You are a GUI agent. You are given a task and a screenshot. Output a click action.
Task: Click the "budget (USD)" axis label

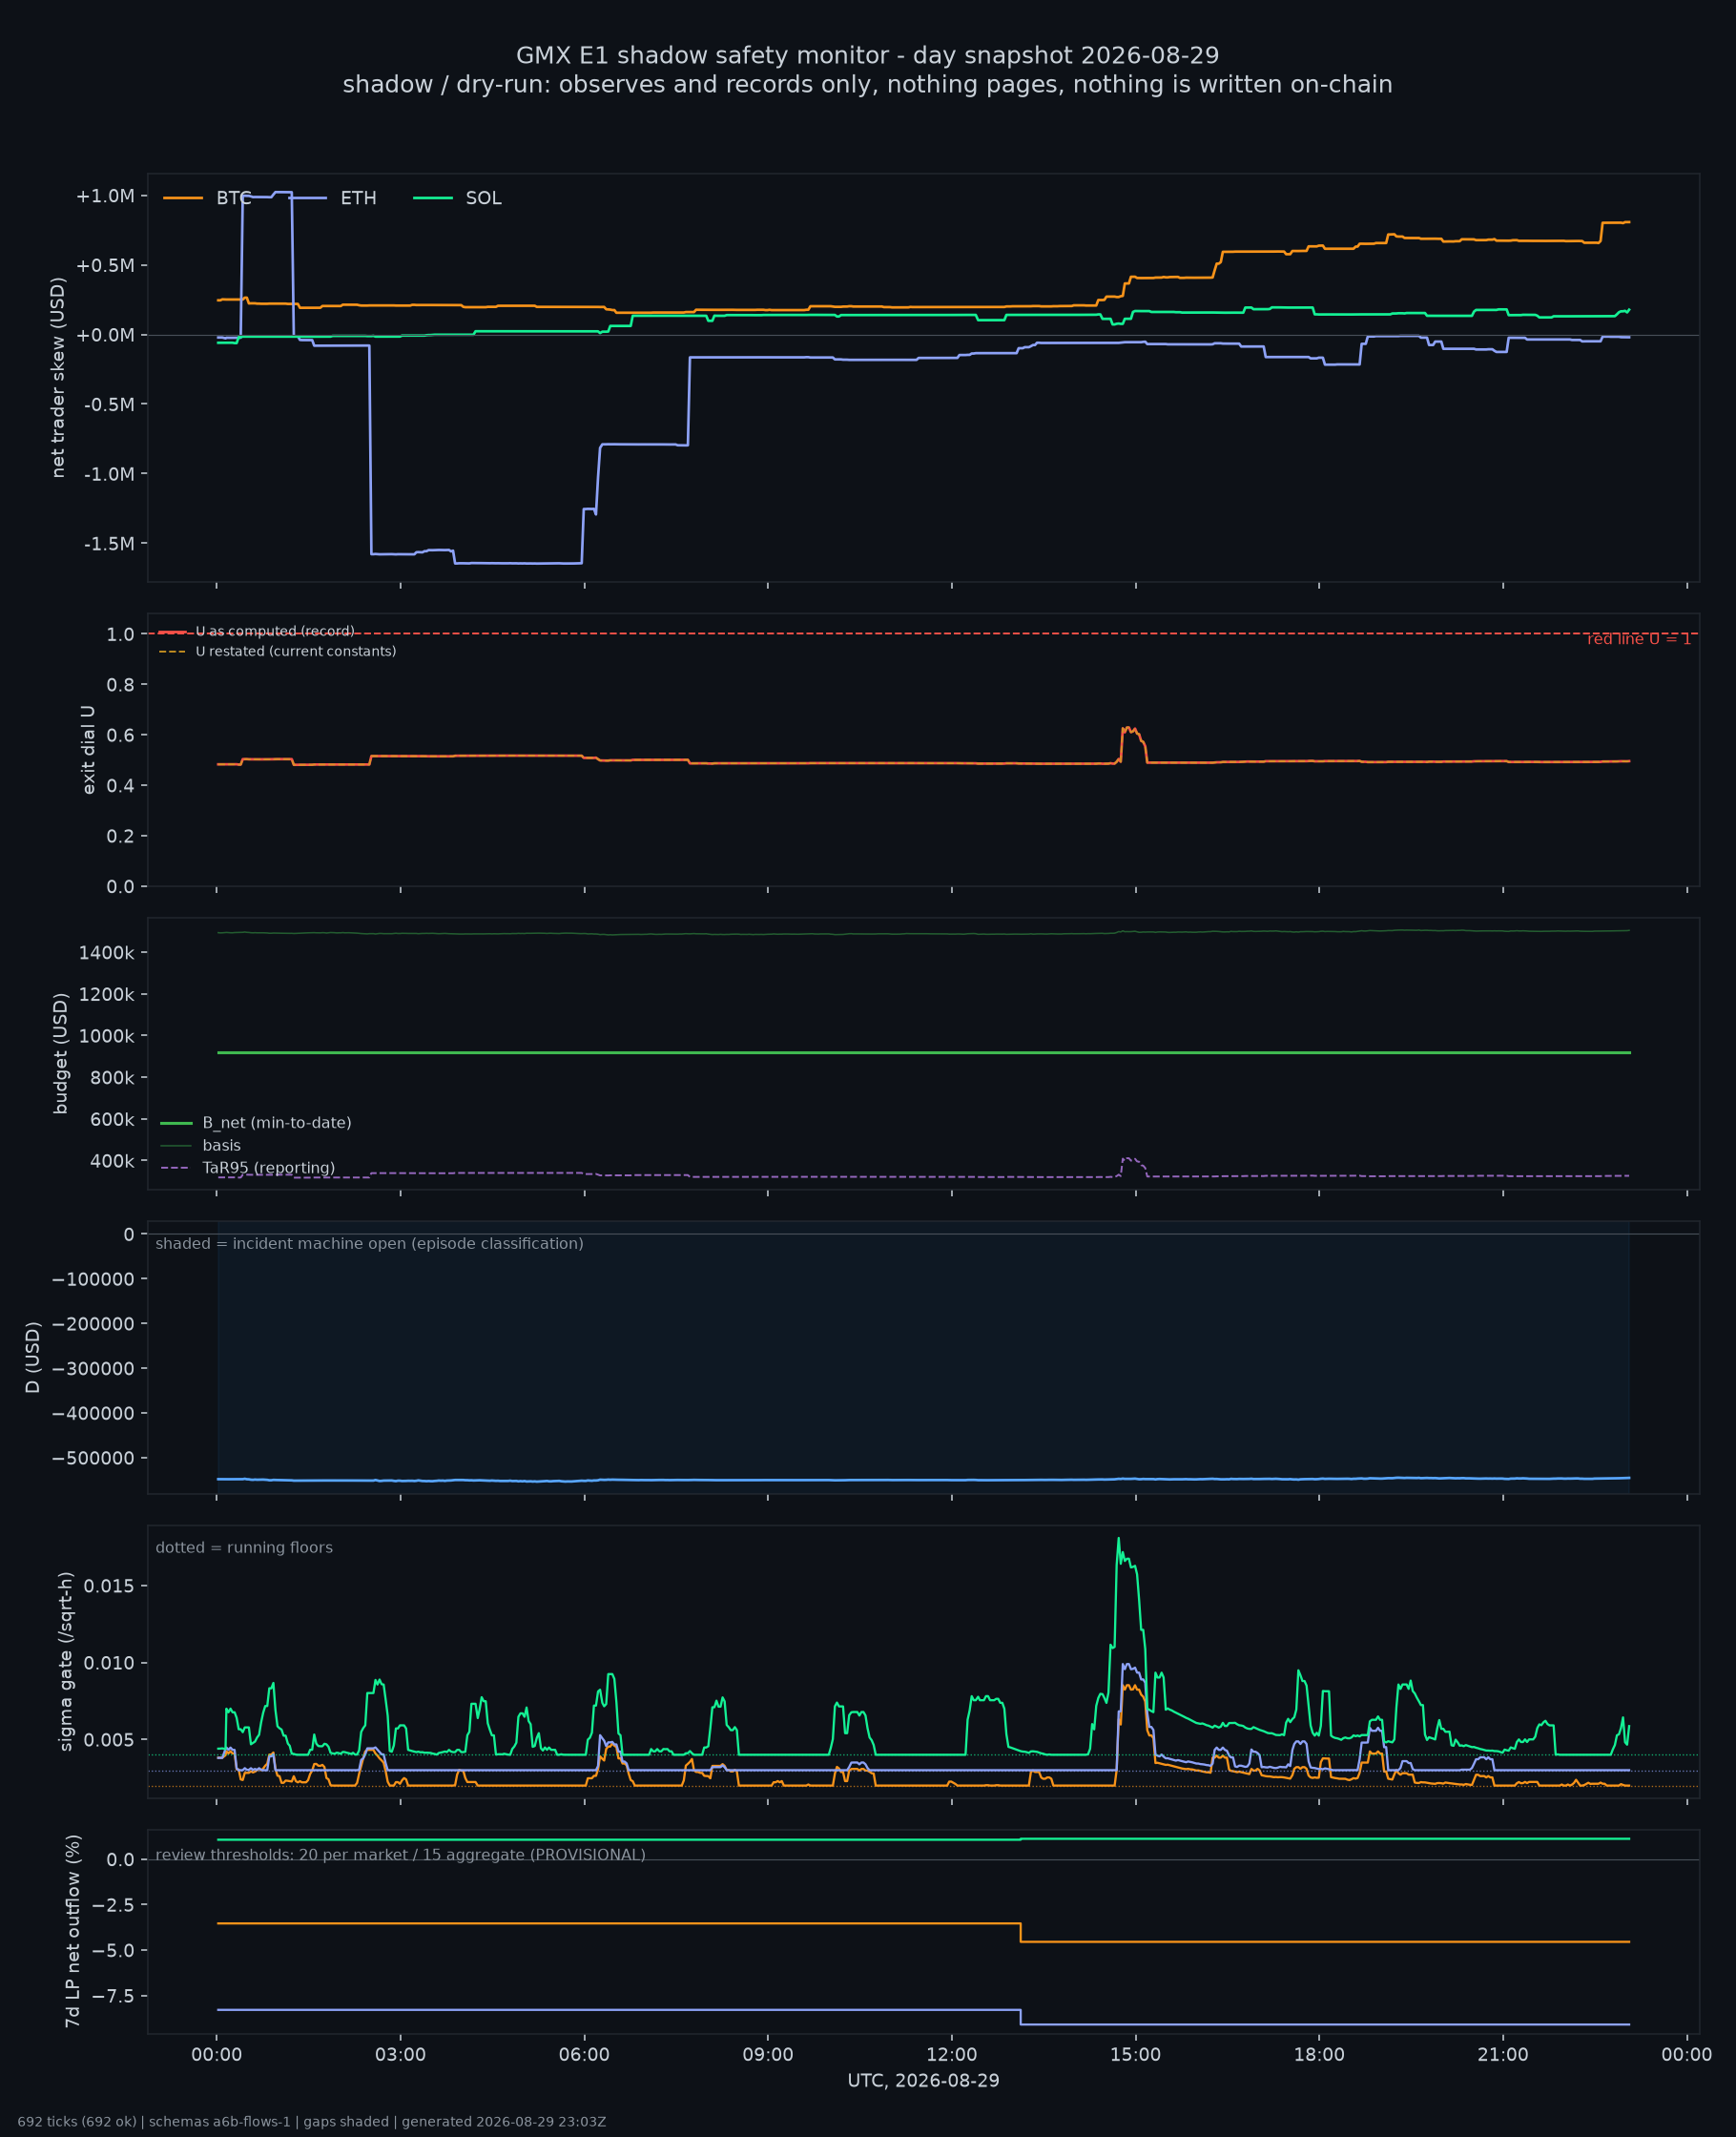pos(60,1053)
